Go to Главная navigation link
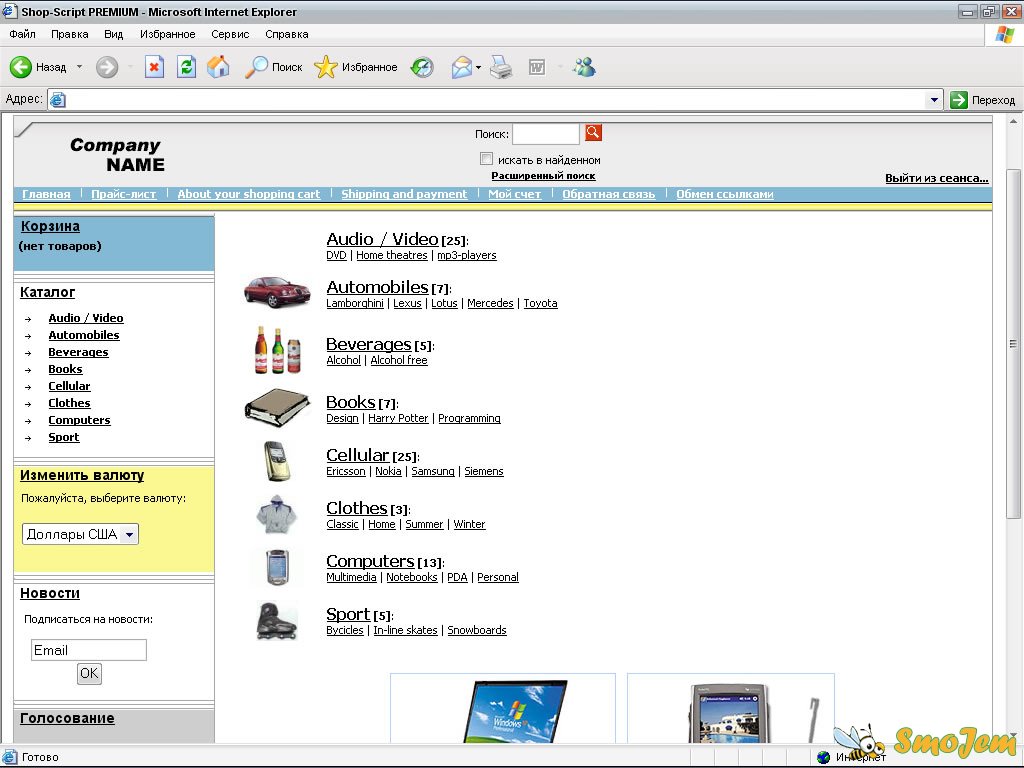Image resolution: width=1024 pixels, height=768 pixels. 46,194
